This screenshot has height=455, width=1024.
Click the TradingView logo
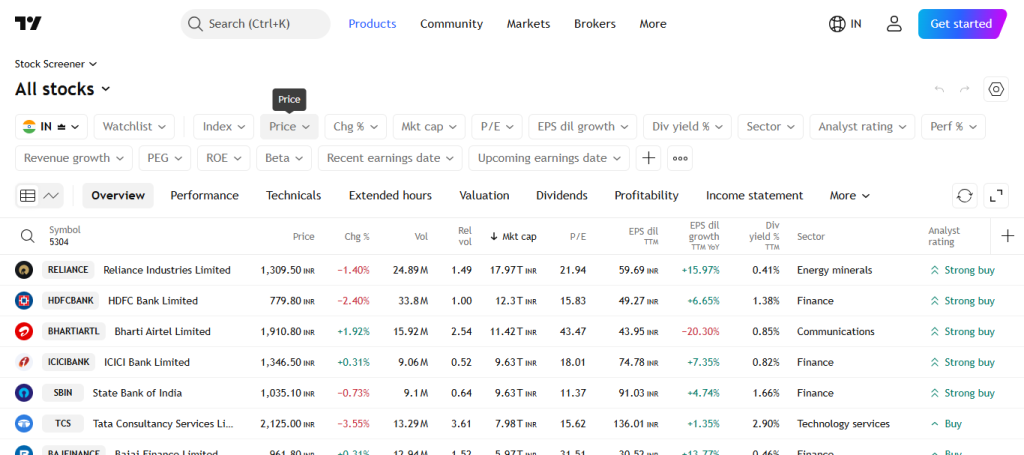pyautogui.click(x=28, y=24)
